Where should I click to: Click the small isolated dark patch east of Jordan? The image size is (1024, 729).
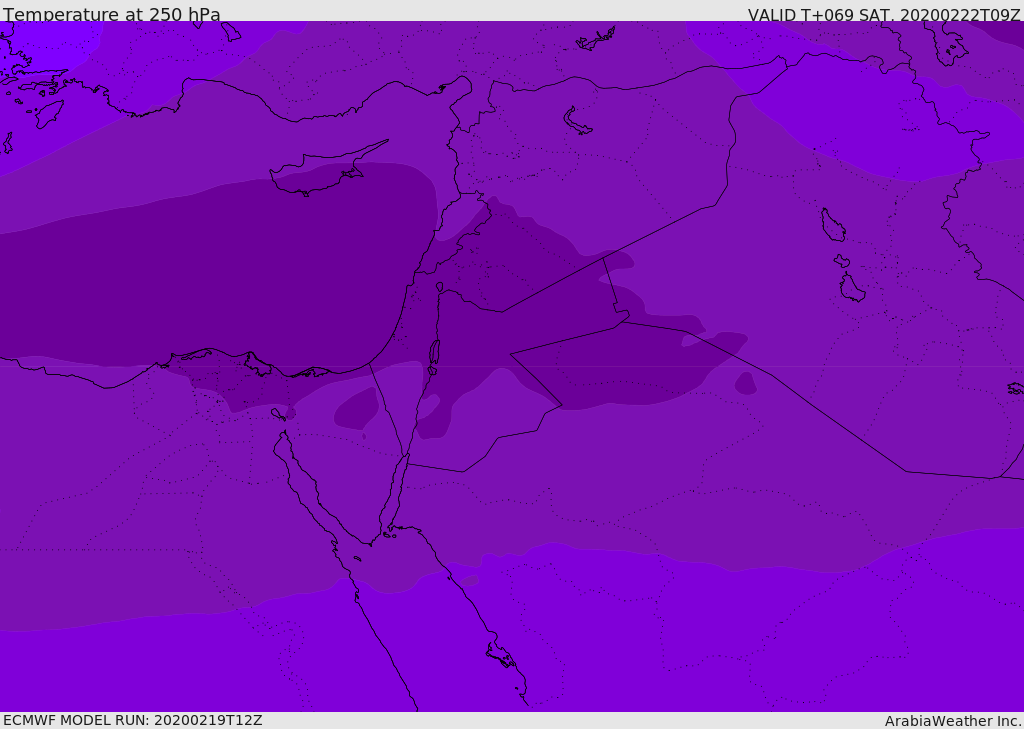point(745,383)
